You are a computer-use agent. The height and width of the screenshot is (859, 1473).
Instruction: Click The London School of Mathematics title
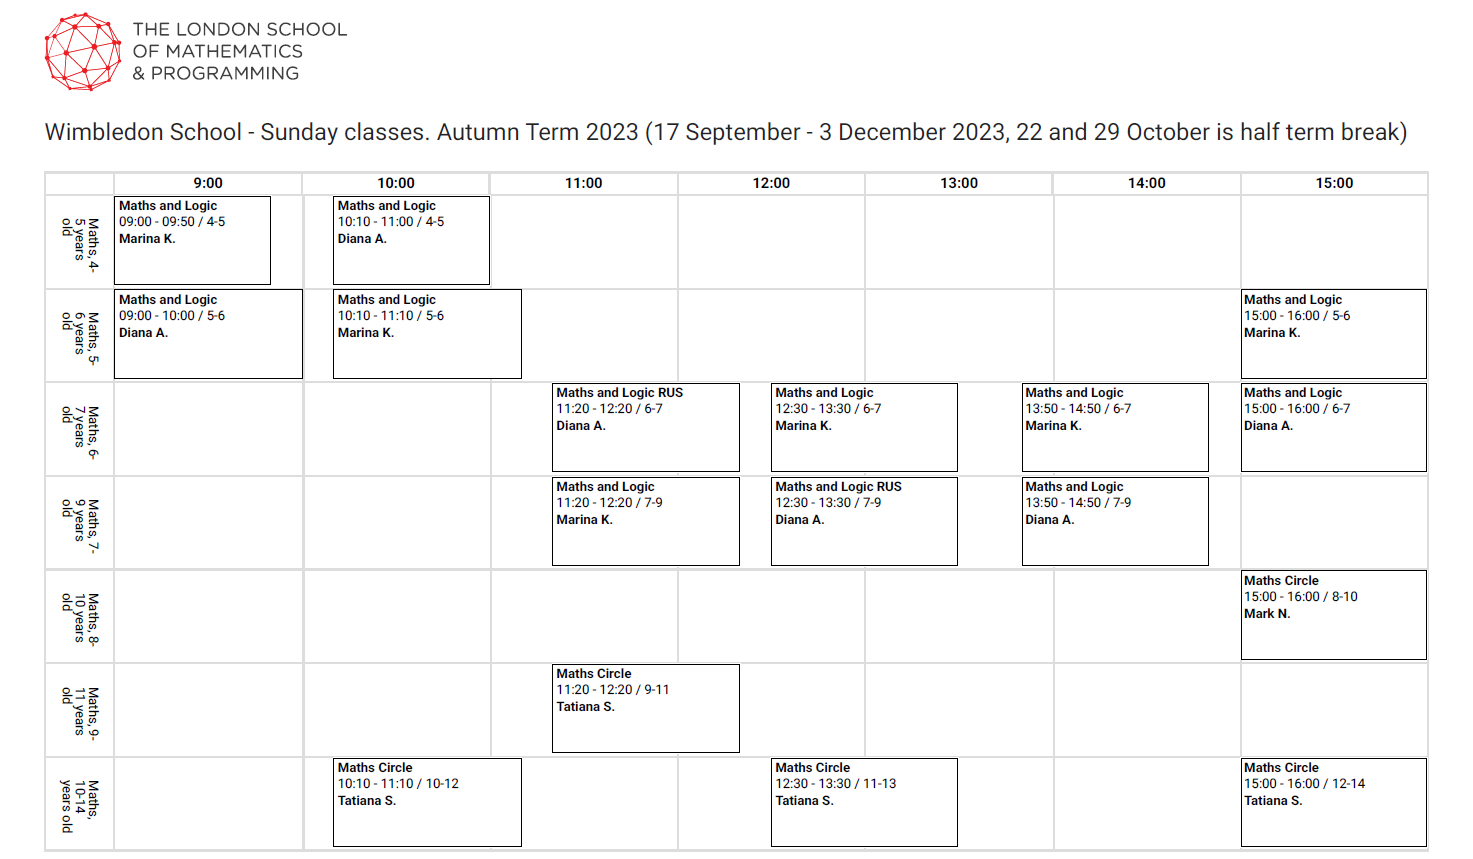240,51
